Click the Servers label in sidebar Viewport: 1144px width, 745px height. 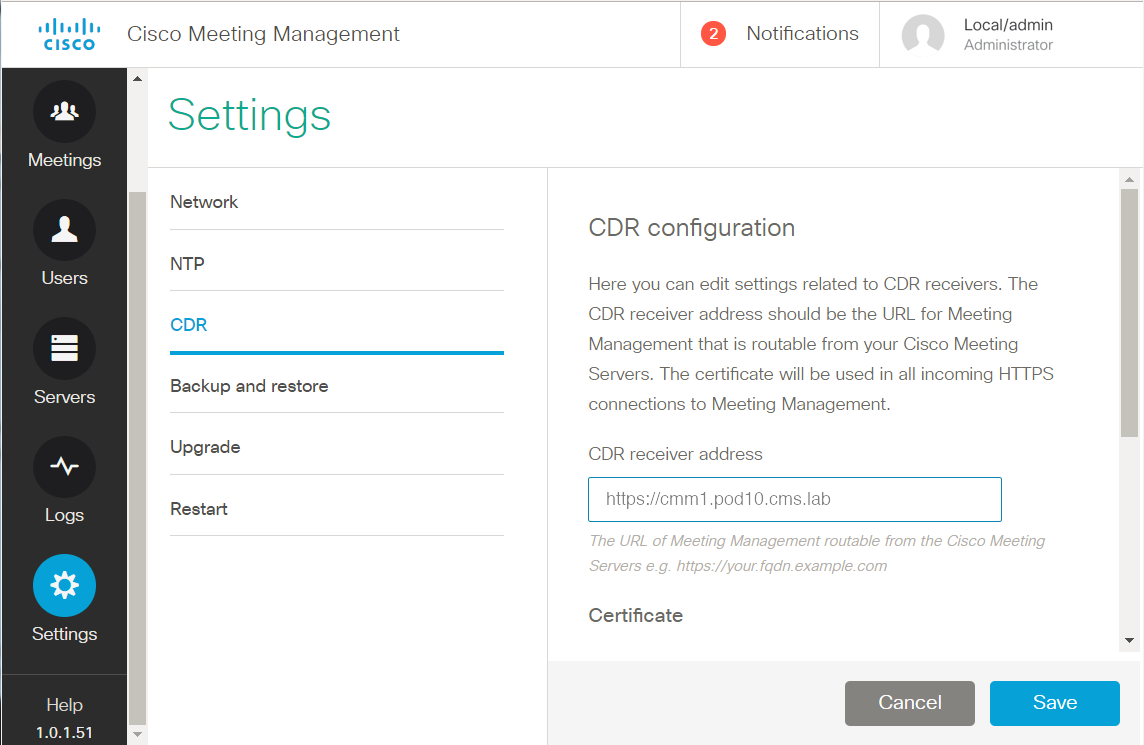point(64,397)
